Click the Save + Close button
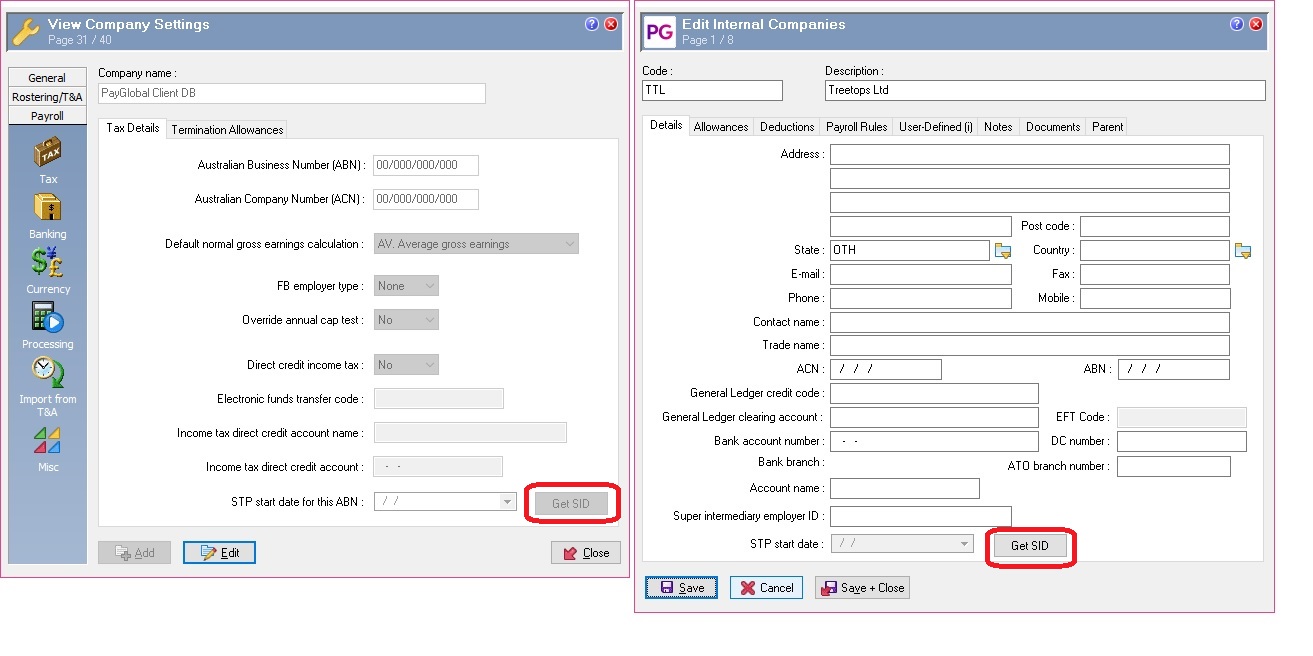1313x656 pixels. (862, 588)
